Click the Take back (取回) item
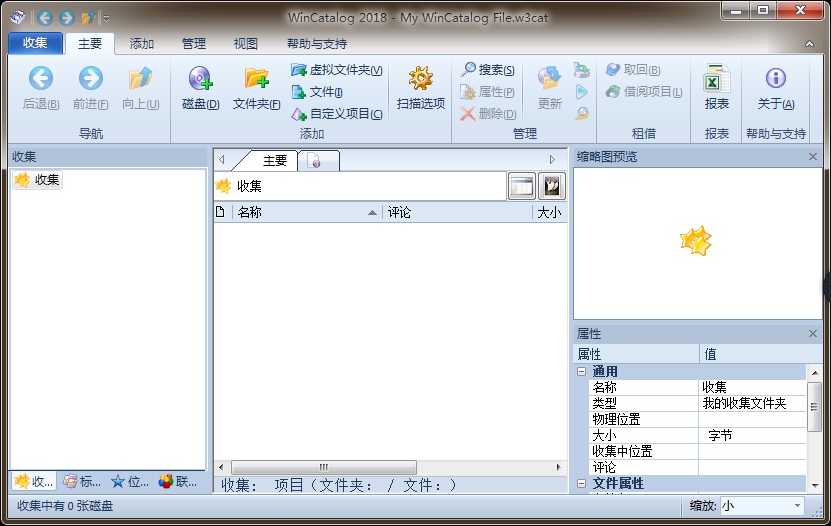The height and width of the screenshot is (526, 831). (x=633, y=70)
